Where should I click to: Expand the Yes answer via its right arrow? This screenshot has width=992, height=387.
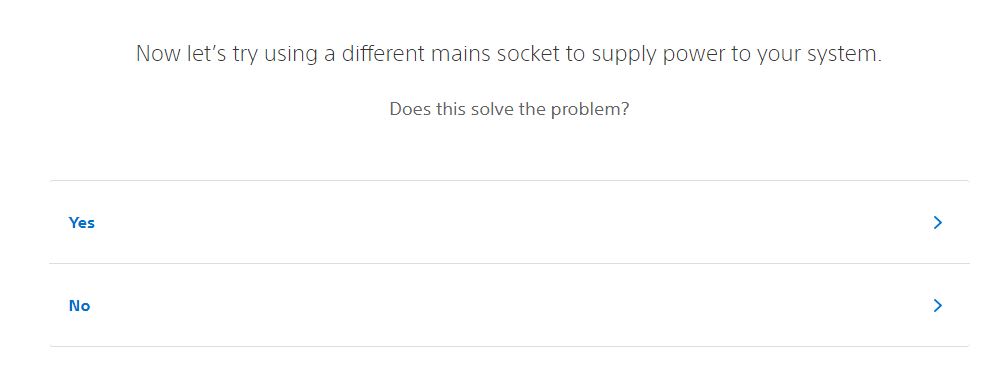pyautogui.click(x=938, y=223)
